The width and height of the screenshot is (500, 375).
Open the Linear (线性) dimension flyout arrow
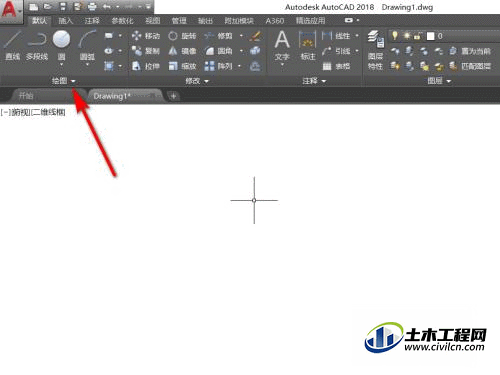point(357,36)
